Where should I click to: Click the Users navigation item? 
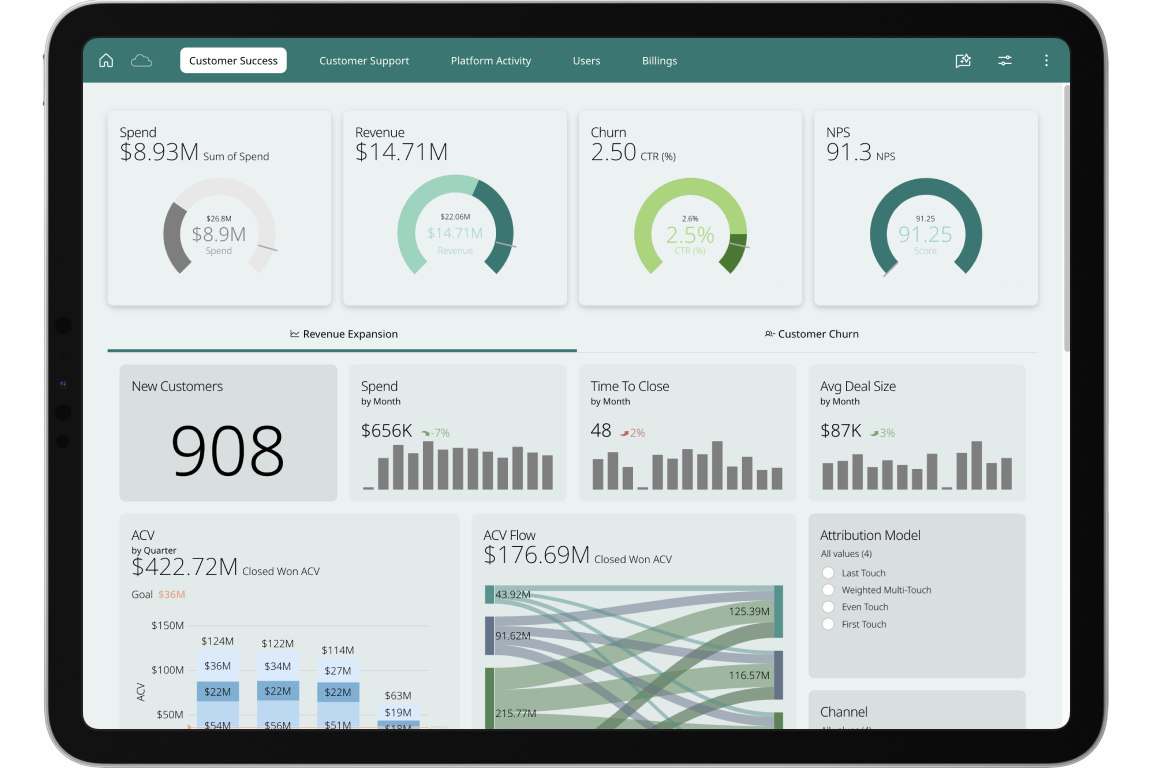click(x=586, y=60)
